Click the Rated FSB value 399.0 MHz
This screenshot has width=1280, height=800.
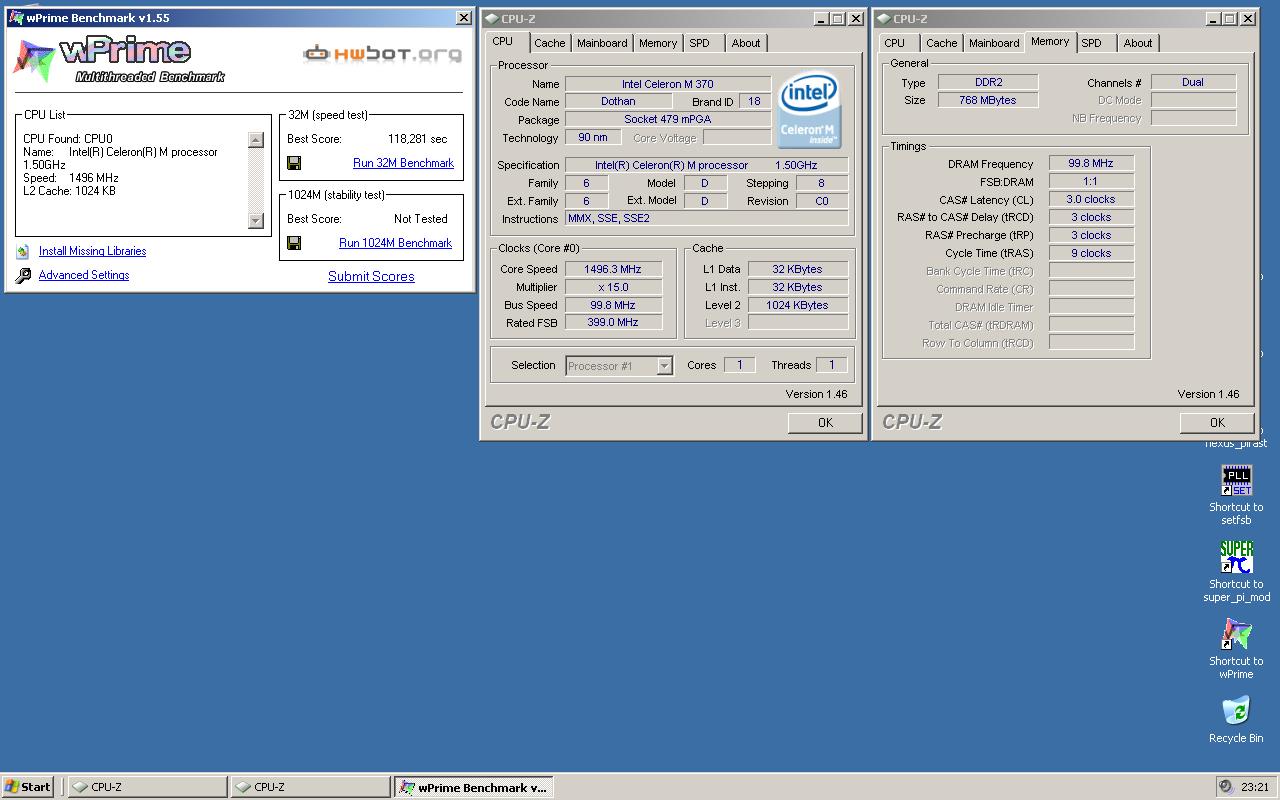point(613,323)
